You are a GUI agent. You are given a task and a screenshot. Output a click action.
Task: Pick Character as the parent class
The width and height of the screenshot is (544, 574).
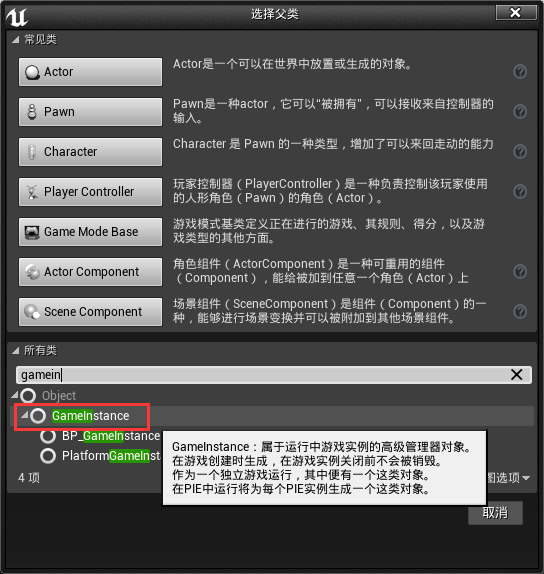90,152
